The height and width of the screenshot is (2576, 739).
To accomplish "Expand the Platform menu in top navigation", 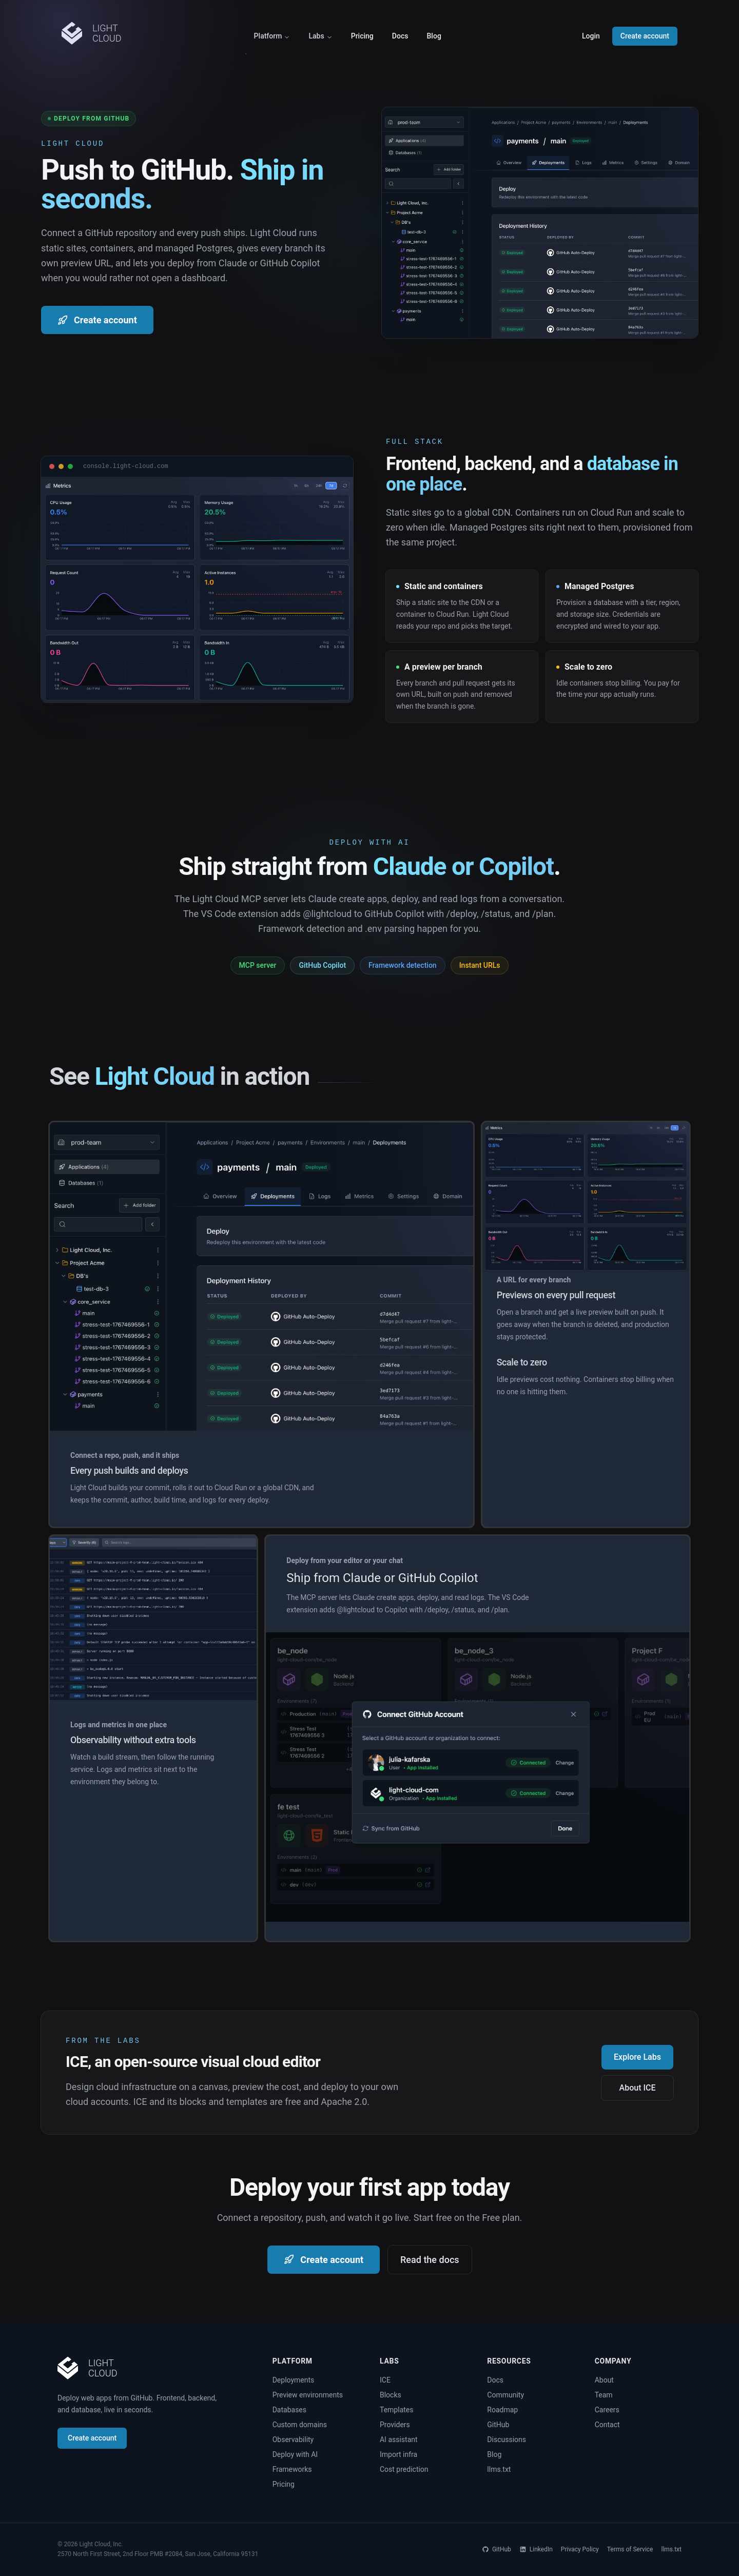I will 271,36.
